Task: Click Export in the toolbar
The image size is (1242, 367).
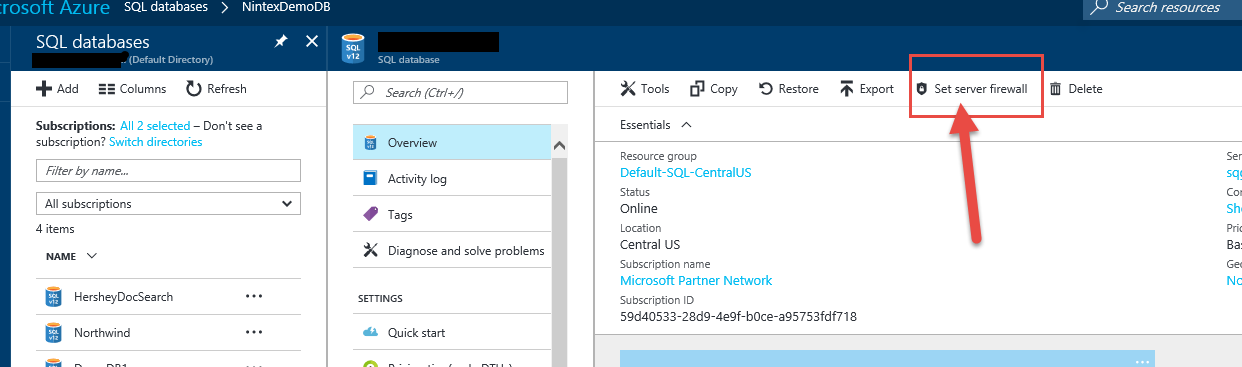Action: [x=867, y=89]
